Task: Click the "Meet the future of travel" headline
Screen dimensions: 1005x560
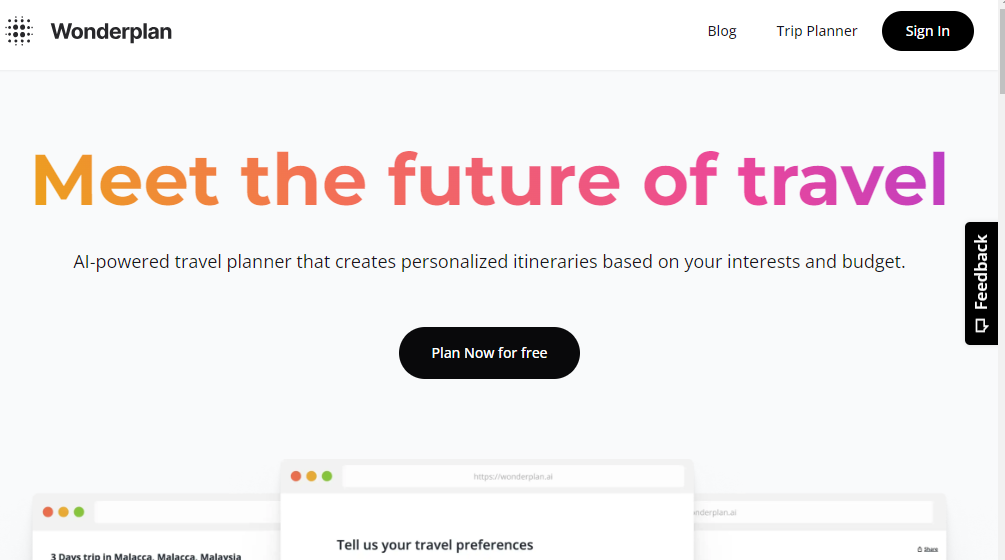Action: click(x=489, y=180)
